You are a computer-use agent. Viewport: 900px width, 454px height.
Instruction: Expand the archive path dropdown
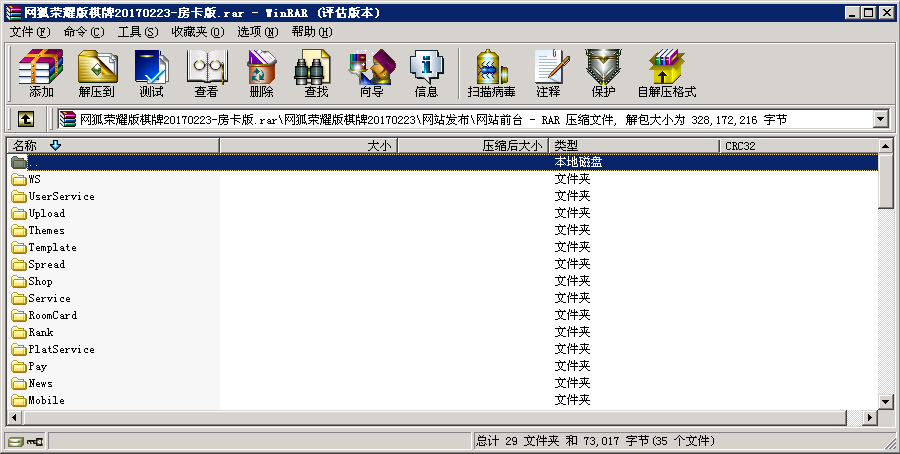tap(880, 119)
